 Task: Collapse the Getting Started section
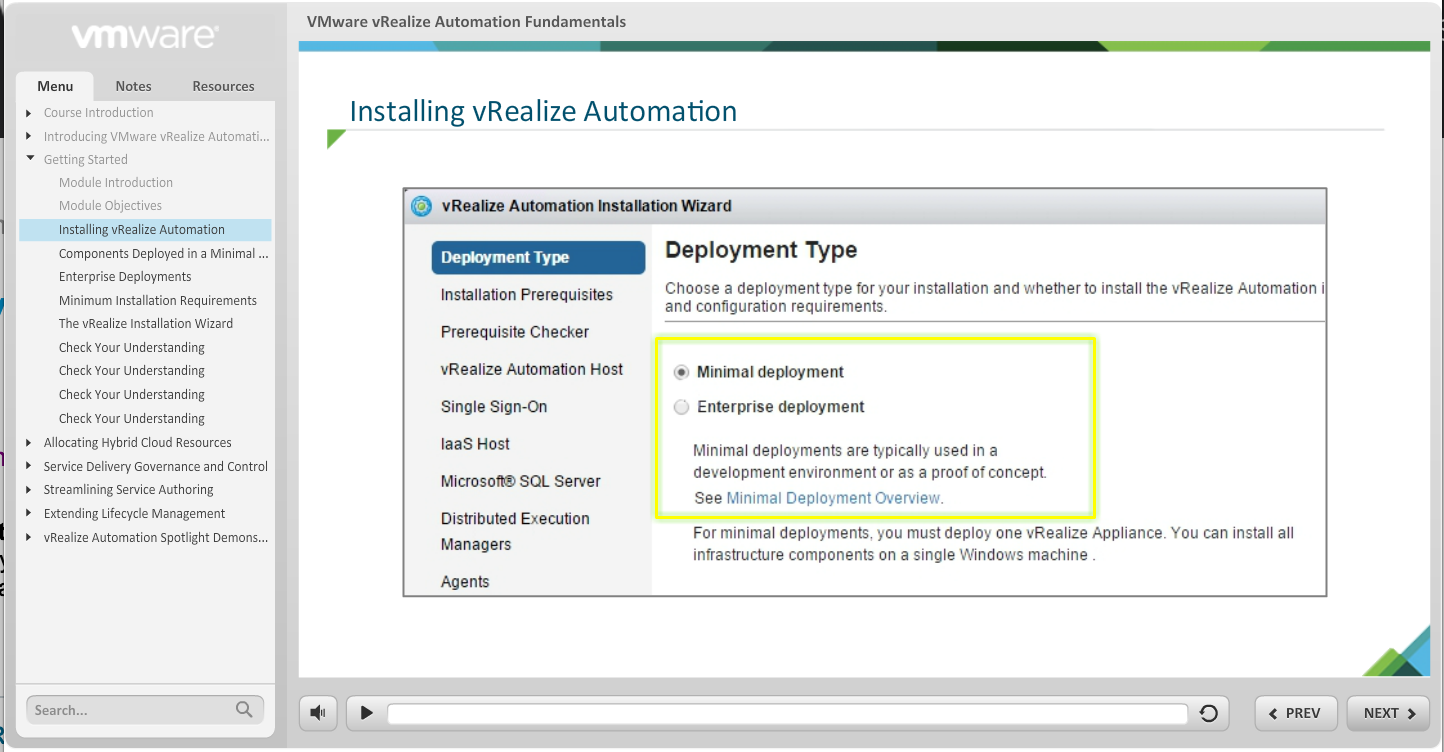30,159
